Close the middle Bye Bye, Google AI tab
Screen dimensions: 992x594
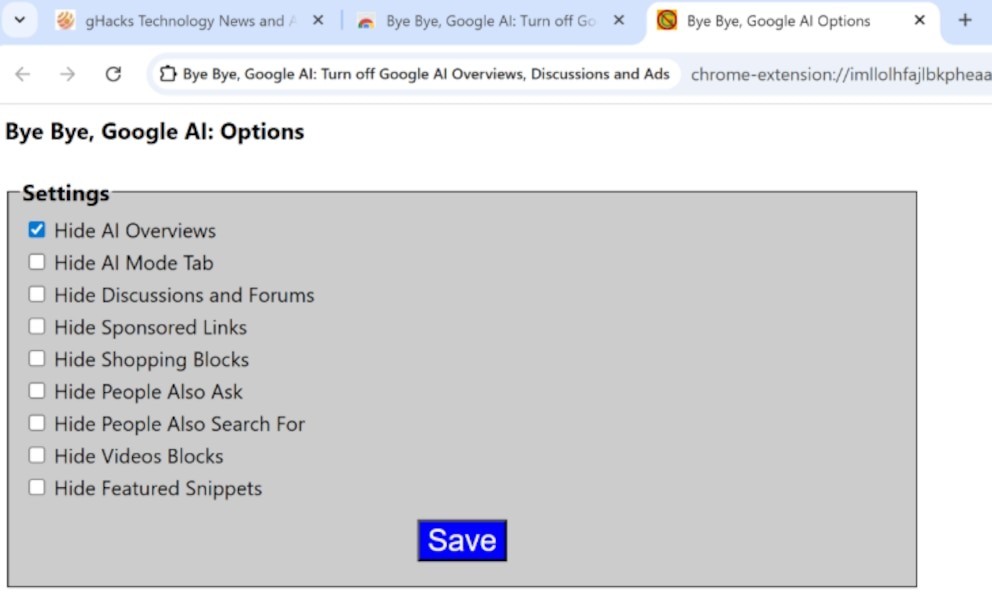coord(618,20)
